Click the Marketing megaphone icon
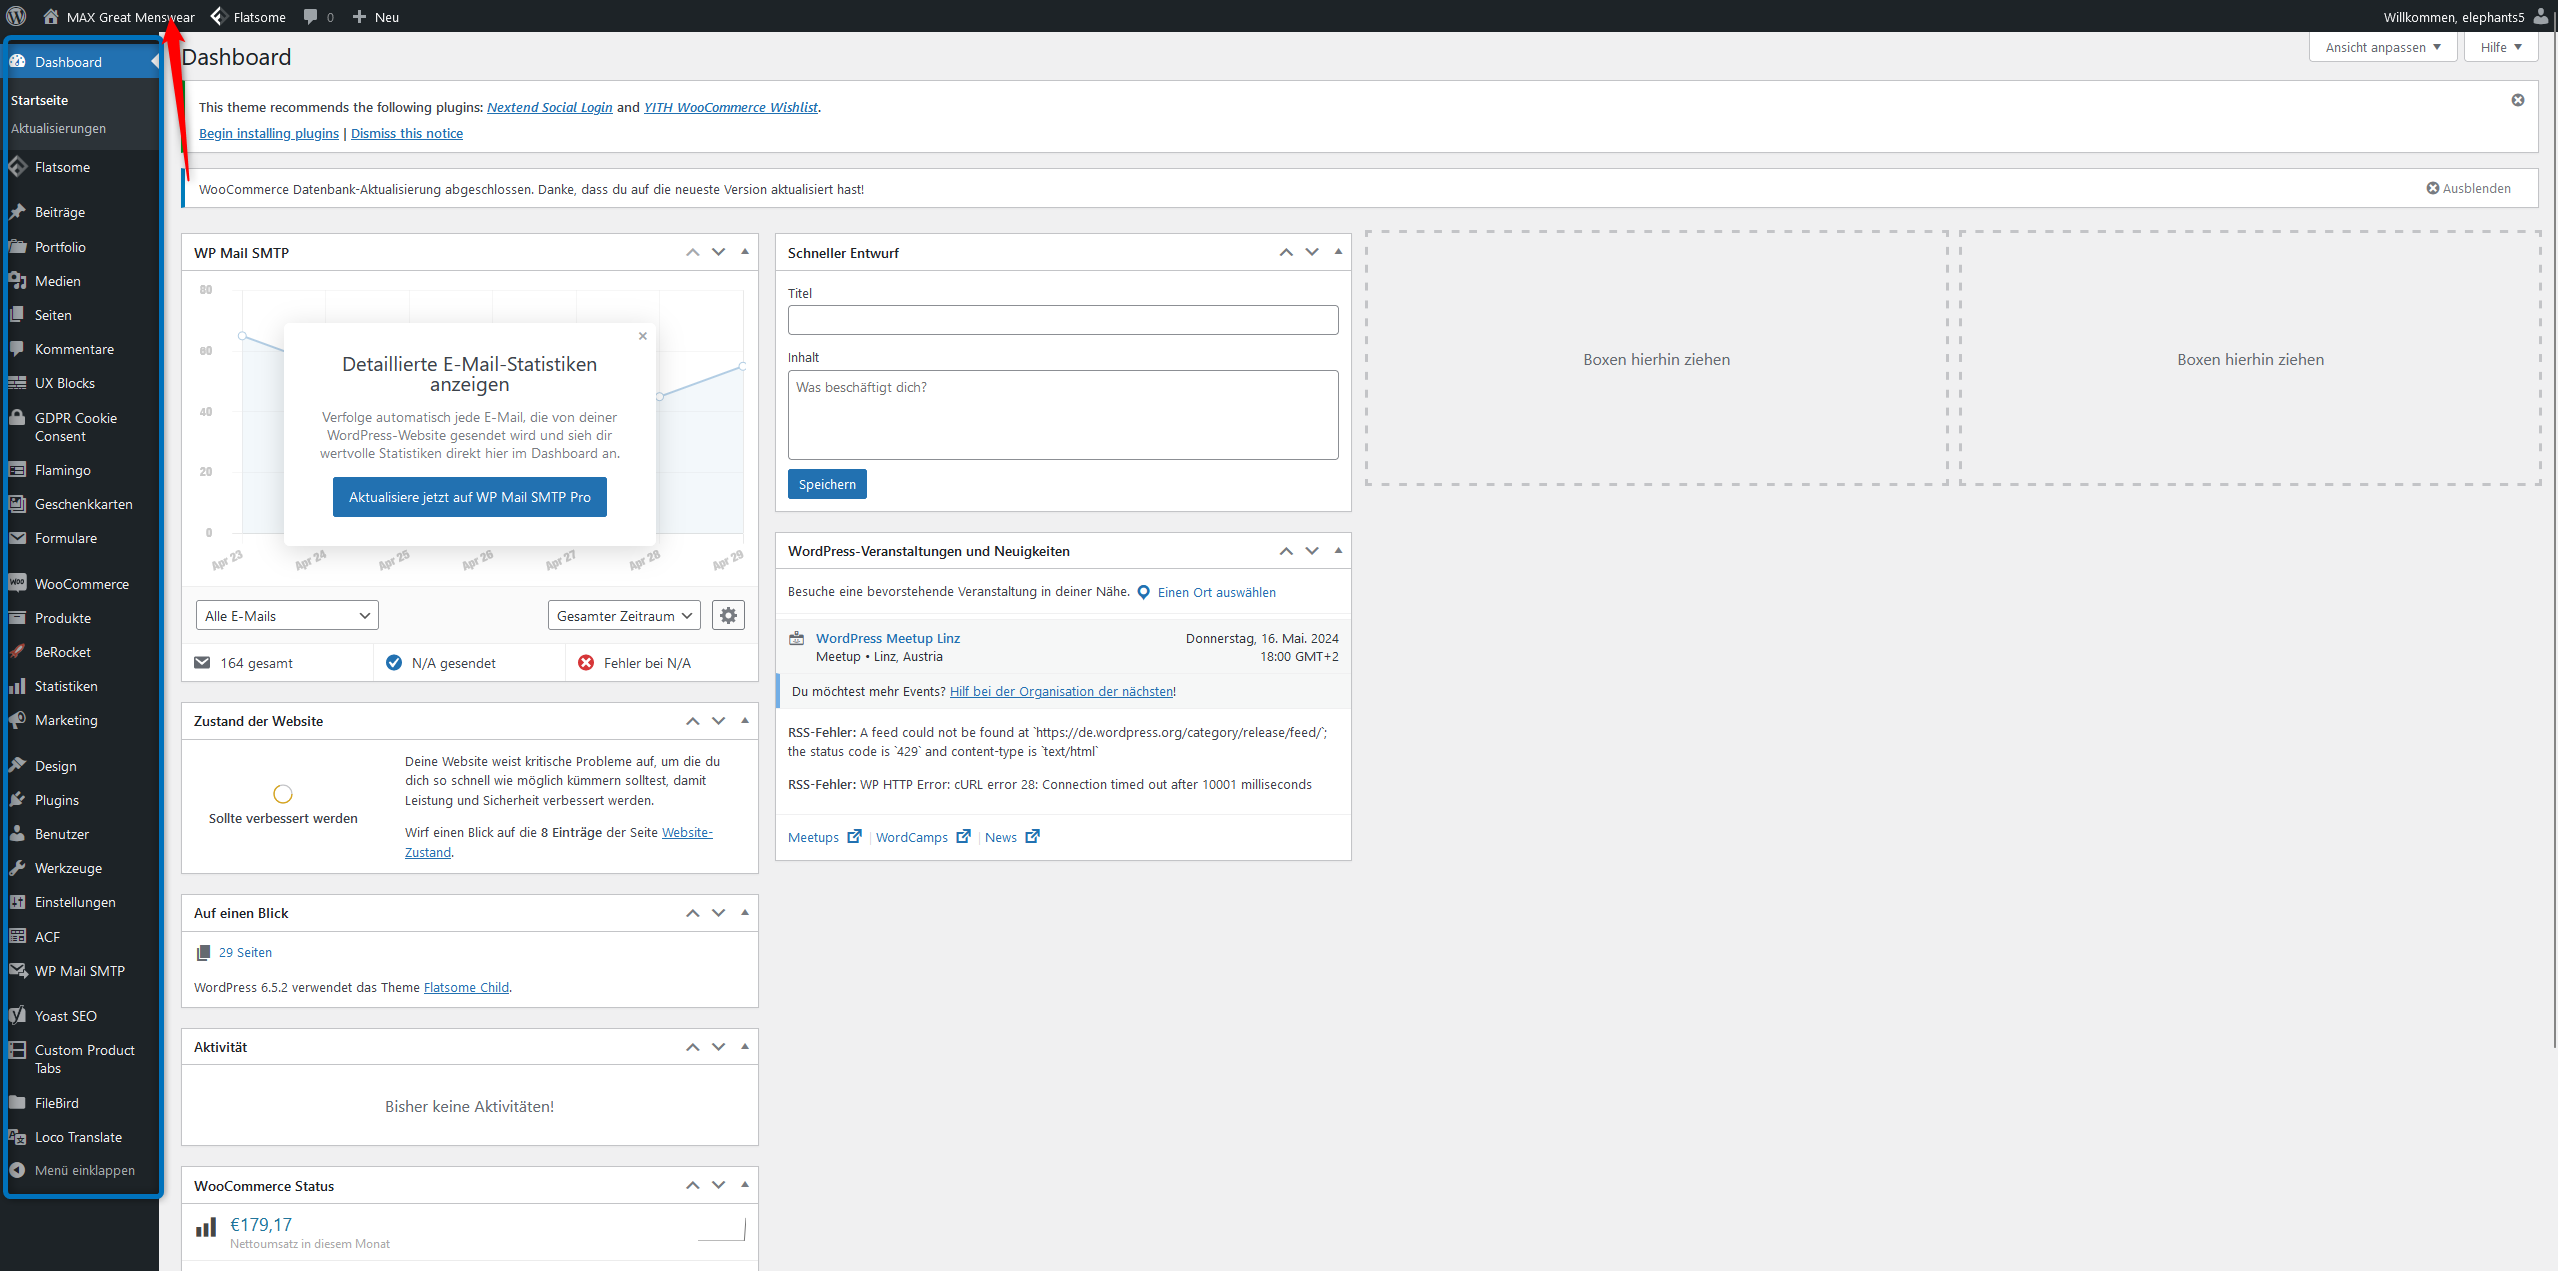This screenshot has height=1271, width=2558. tap(17, 720)
